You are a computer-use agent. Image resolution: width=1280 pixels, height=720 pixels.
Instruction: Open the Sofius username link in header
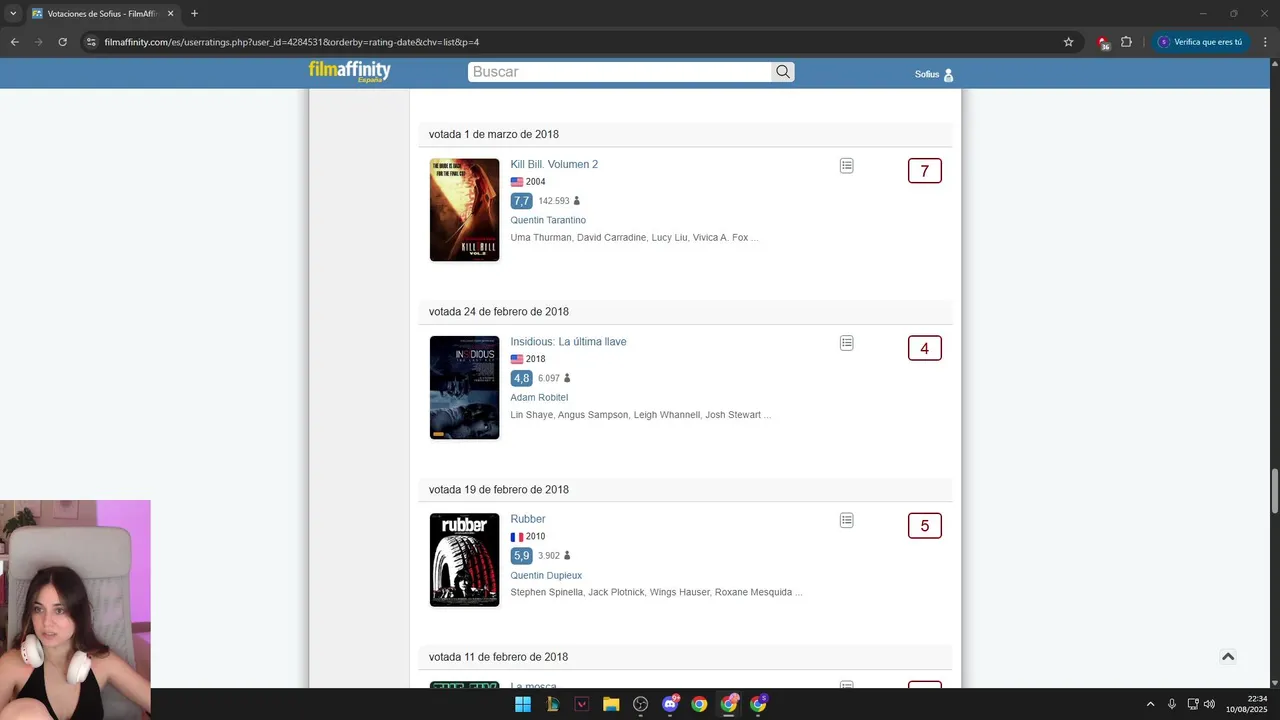[927, 75]
